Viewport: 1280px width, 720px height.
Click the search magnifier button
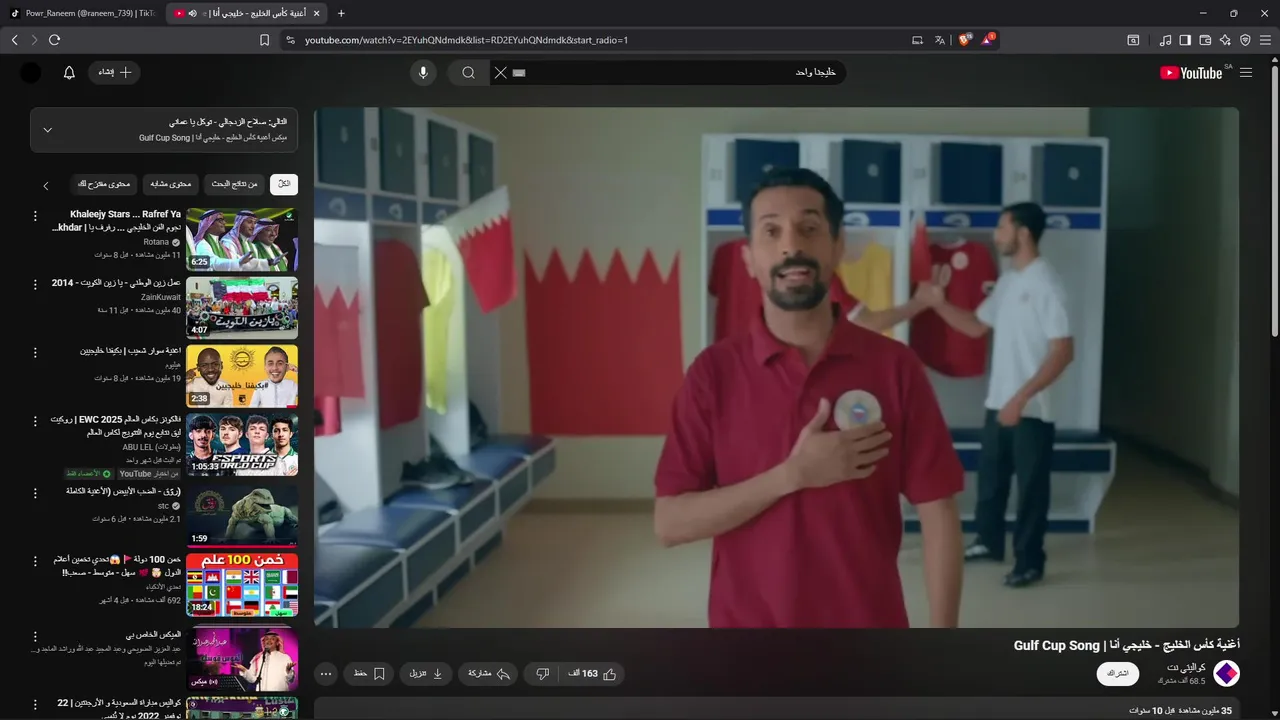coord(468,73)
